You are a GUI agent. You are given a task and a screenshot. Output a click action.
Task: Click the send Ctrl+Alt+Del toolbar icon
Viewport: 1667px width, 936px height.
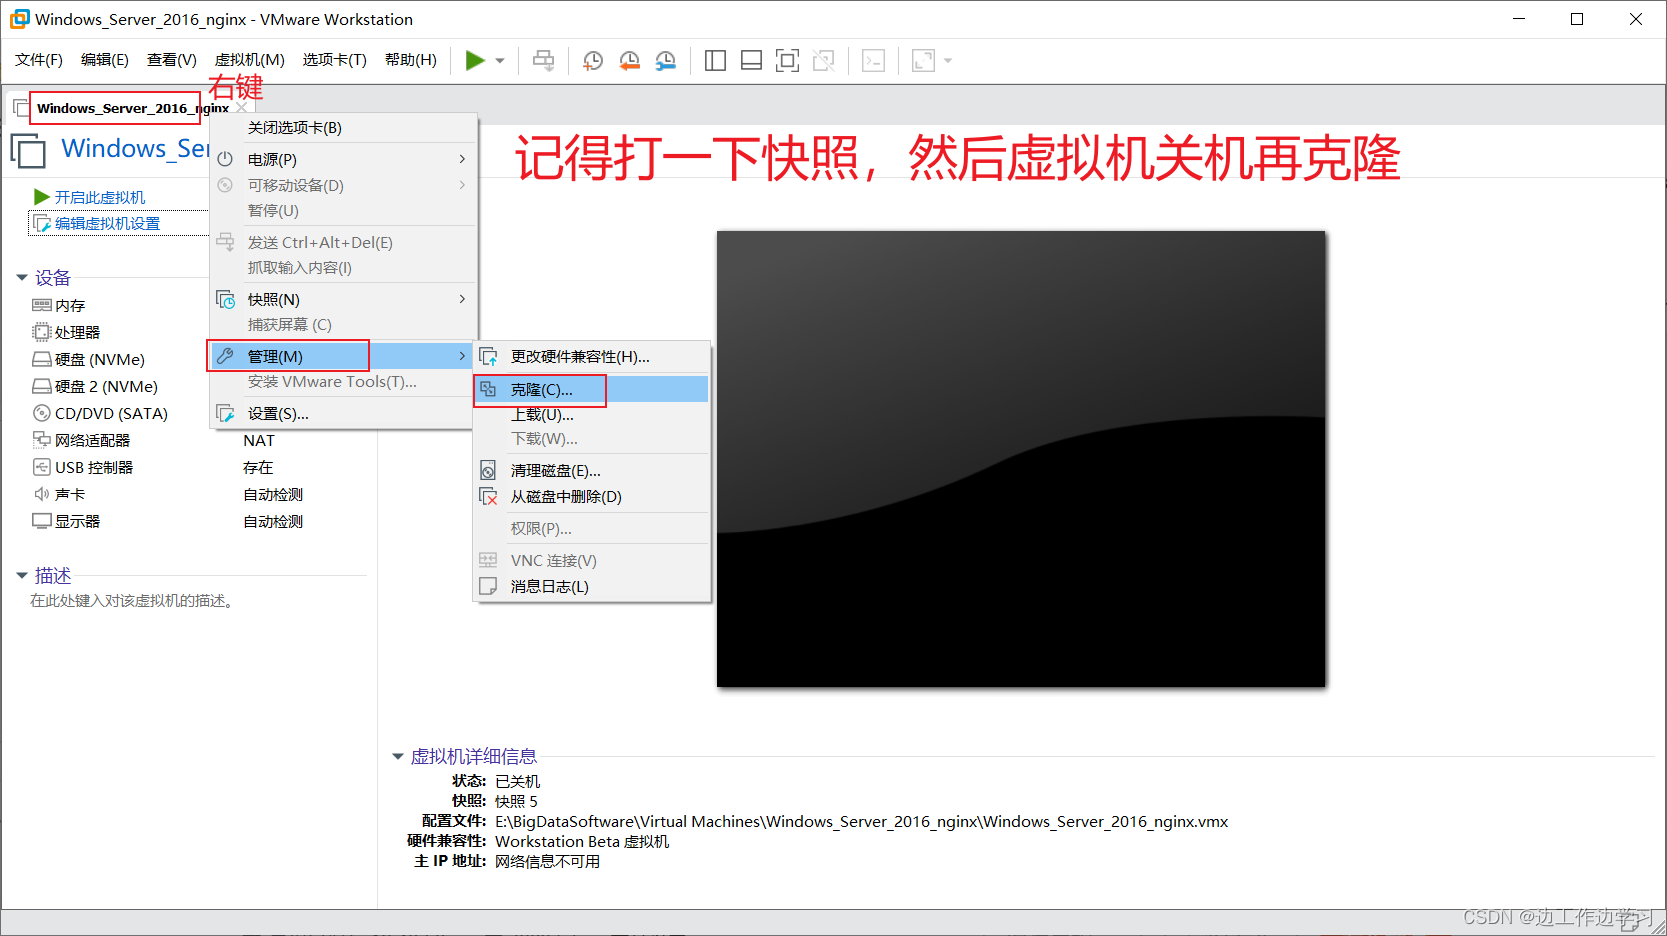(543, 61)
